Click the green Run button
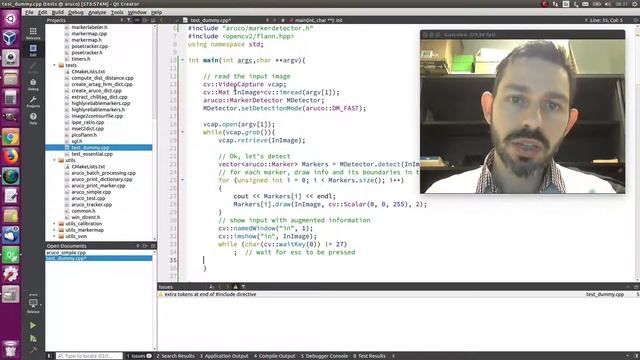 [x=33, y=325]
